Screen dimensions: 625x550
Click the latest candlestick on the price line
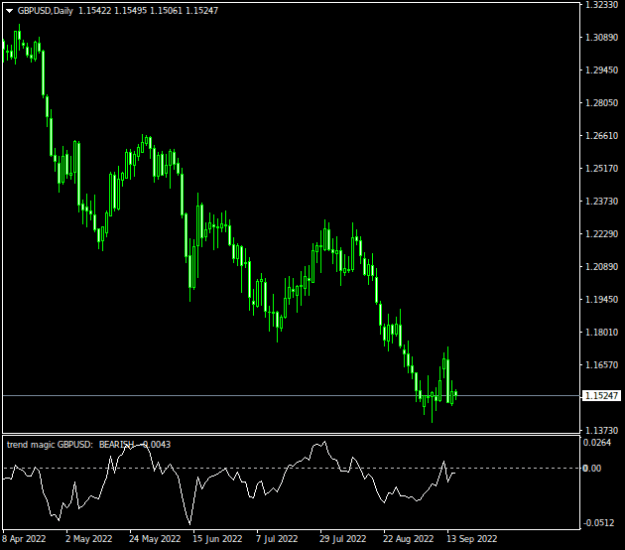456,395
